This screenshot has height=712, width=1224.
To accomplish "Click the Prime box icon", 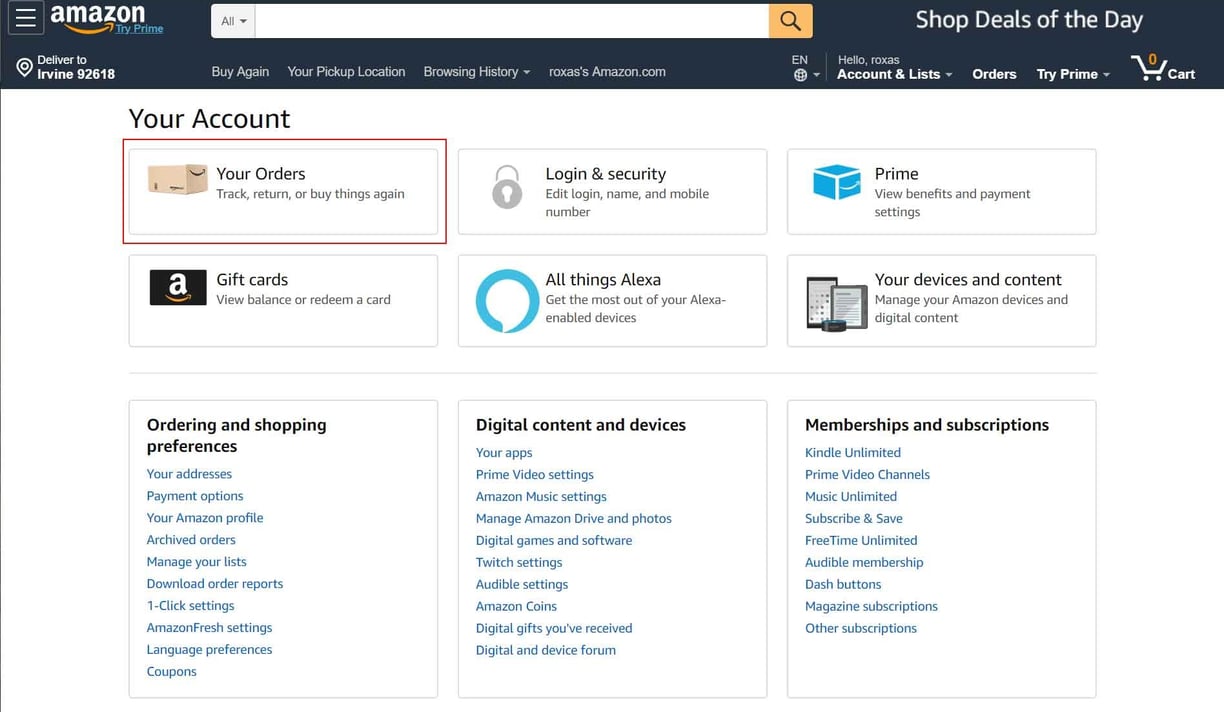I will point(836,182).
